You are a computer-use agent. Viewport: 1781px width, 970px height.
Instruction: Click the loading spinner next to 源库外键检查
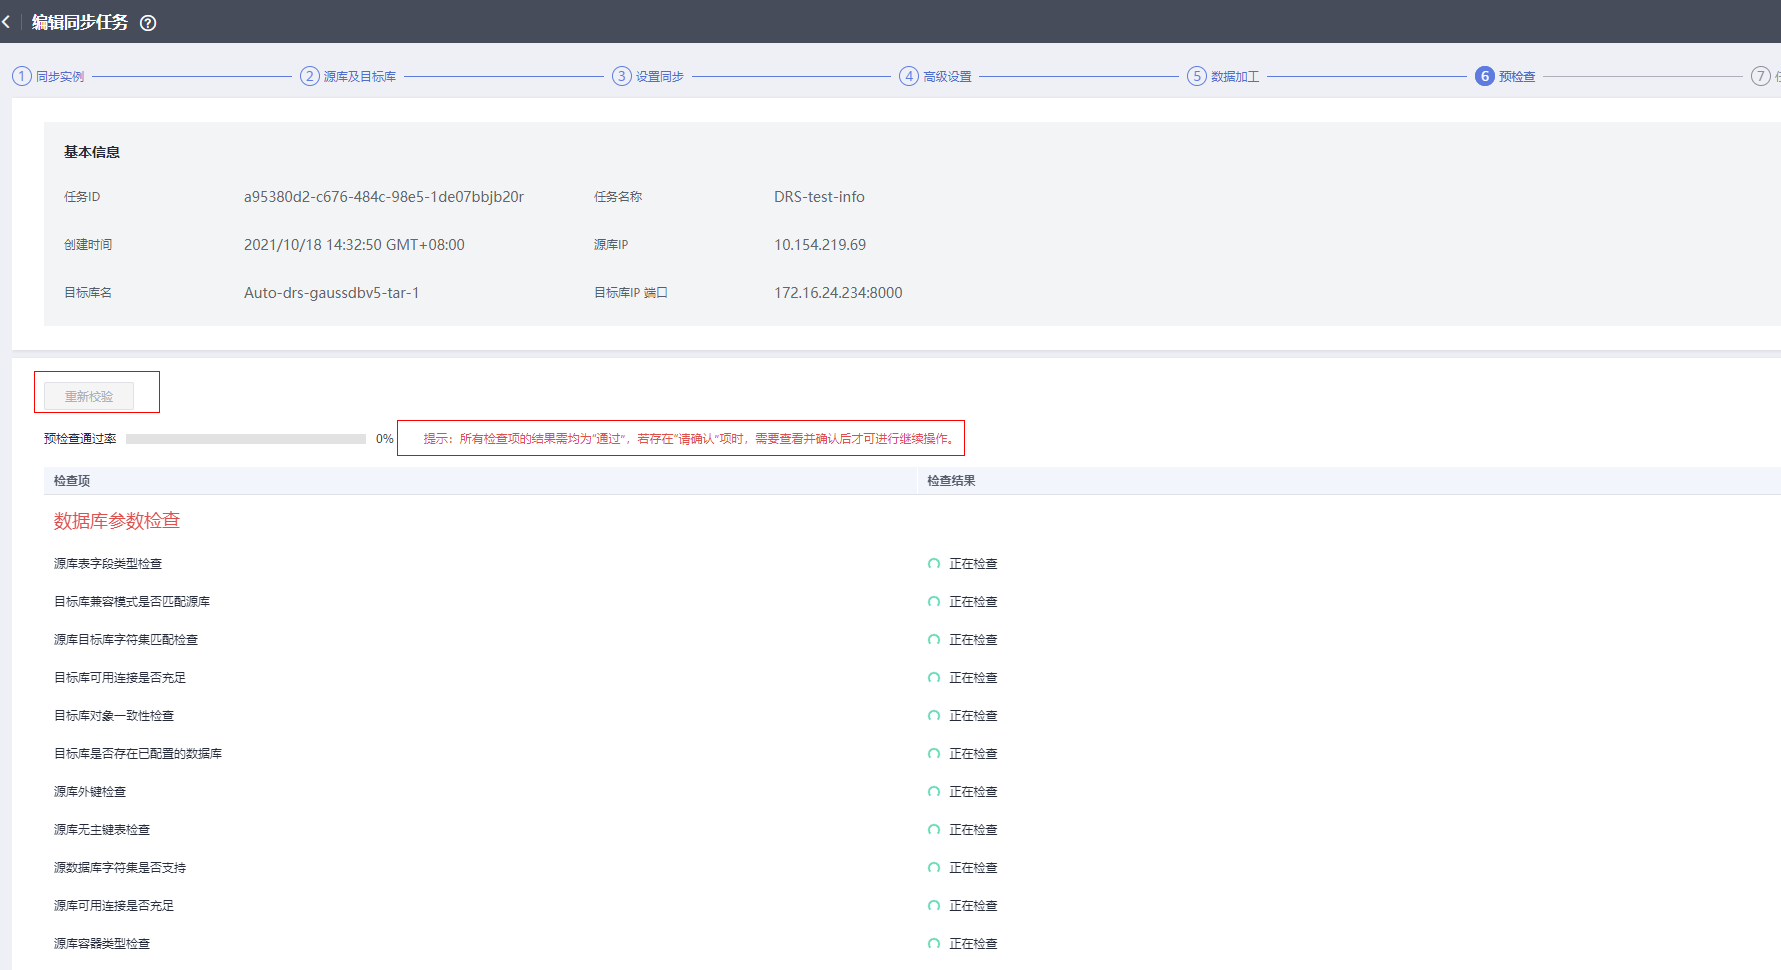pyautogui.click(x=934, y=791)
